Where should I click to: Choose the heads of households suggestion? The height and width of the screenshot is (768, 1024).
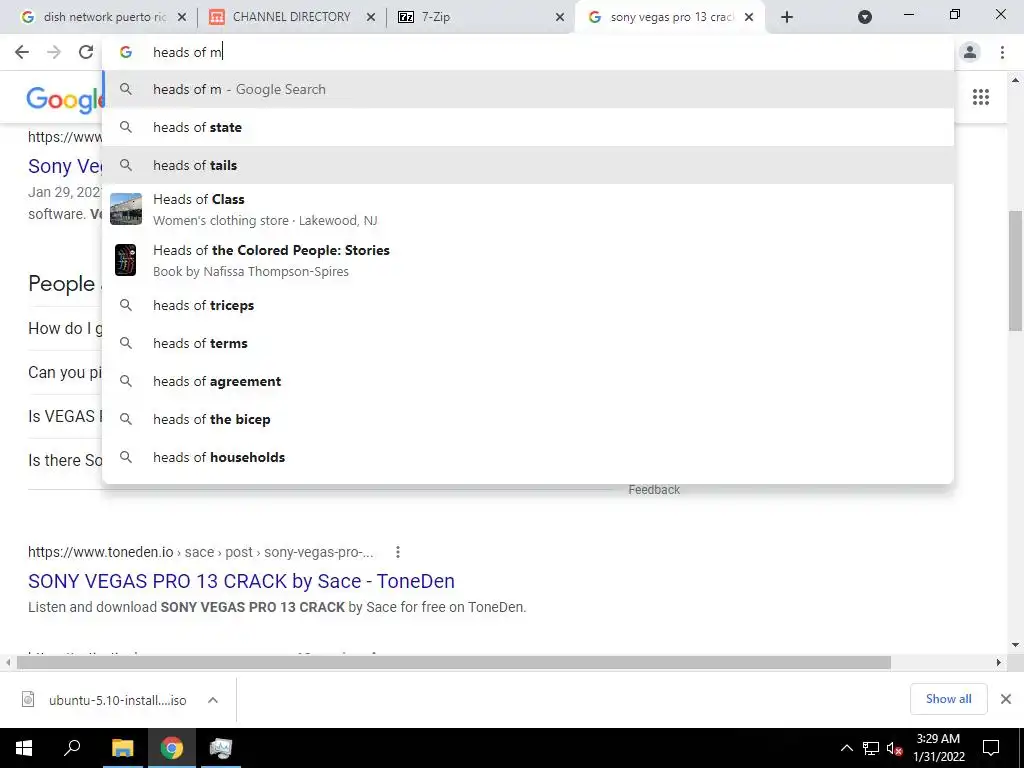[x=528, y=456]
